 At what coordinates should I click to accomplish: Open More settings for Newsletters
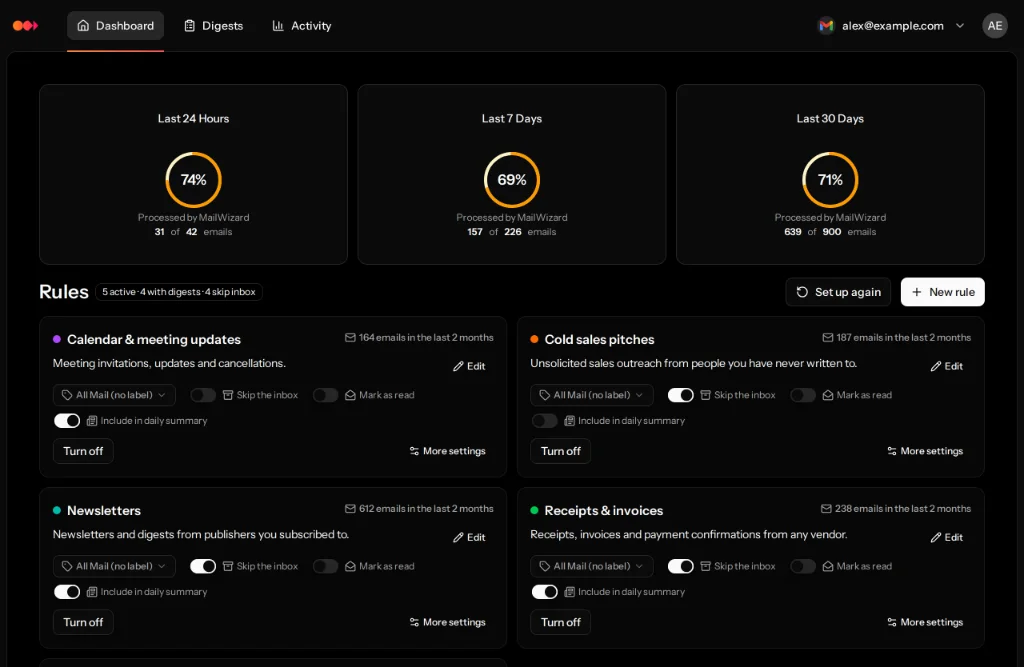click(447, 622)
